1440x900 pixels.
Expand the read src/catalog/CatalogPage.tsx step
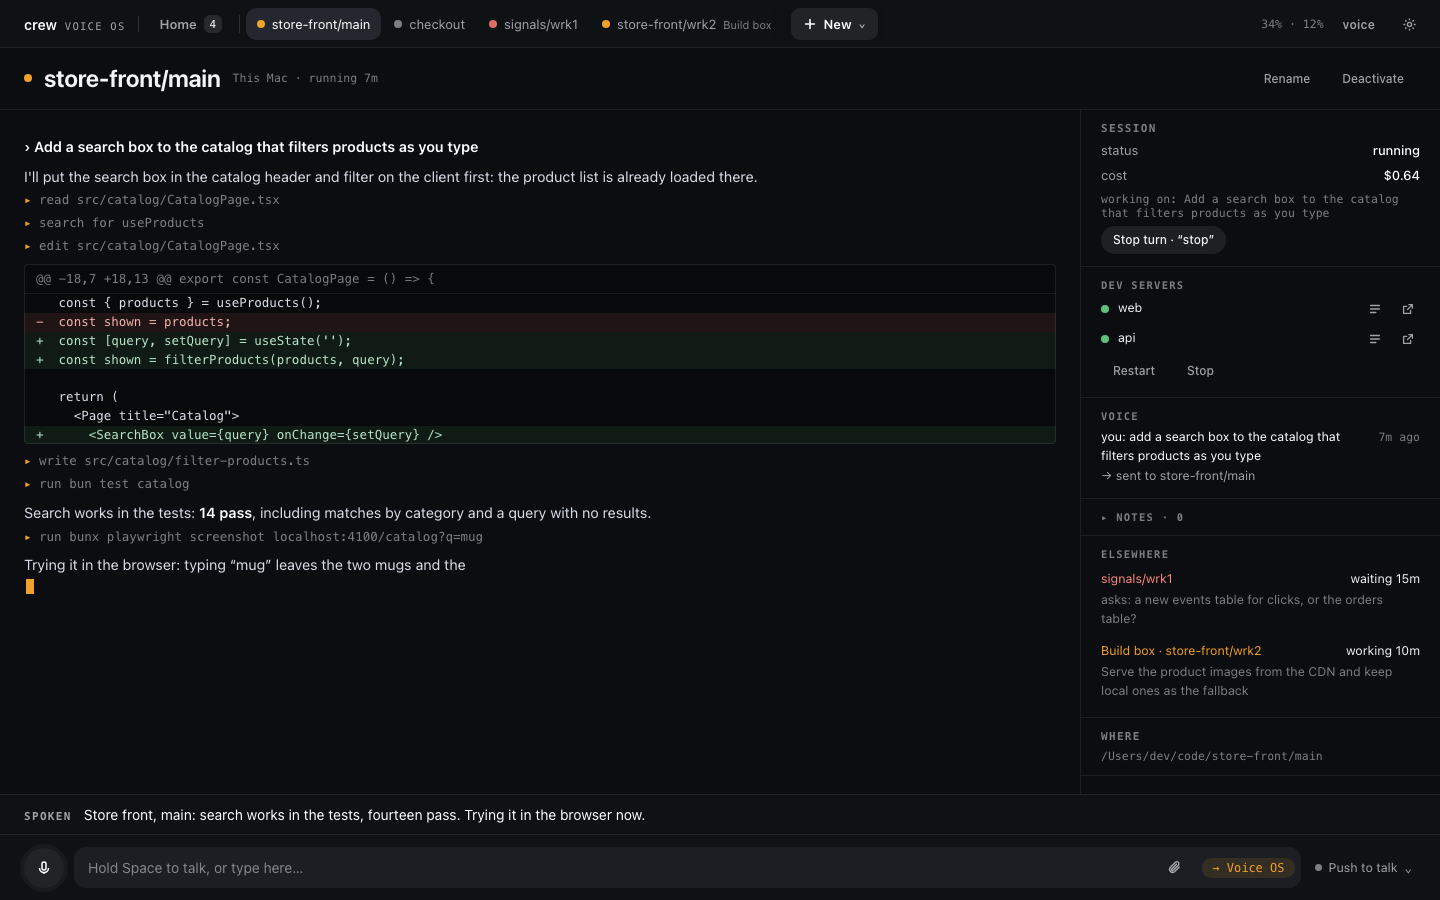152,200
